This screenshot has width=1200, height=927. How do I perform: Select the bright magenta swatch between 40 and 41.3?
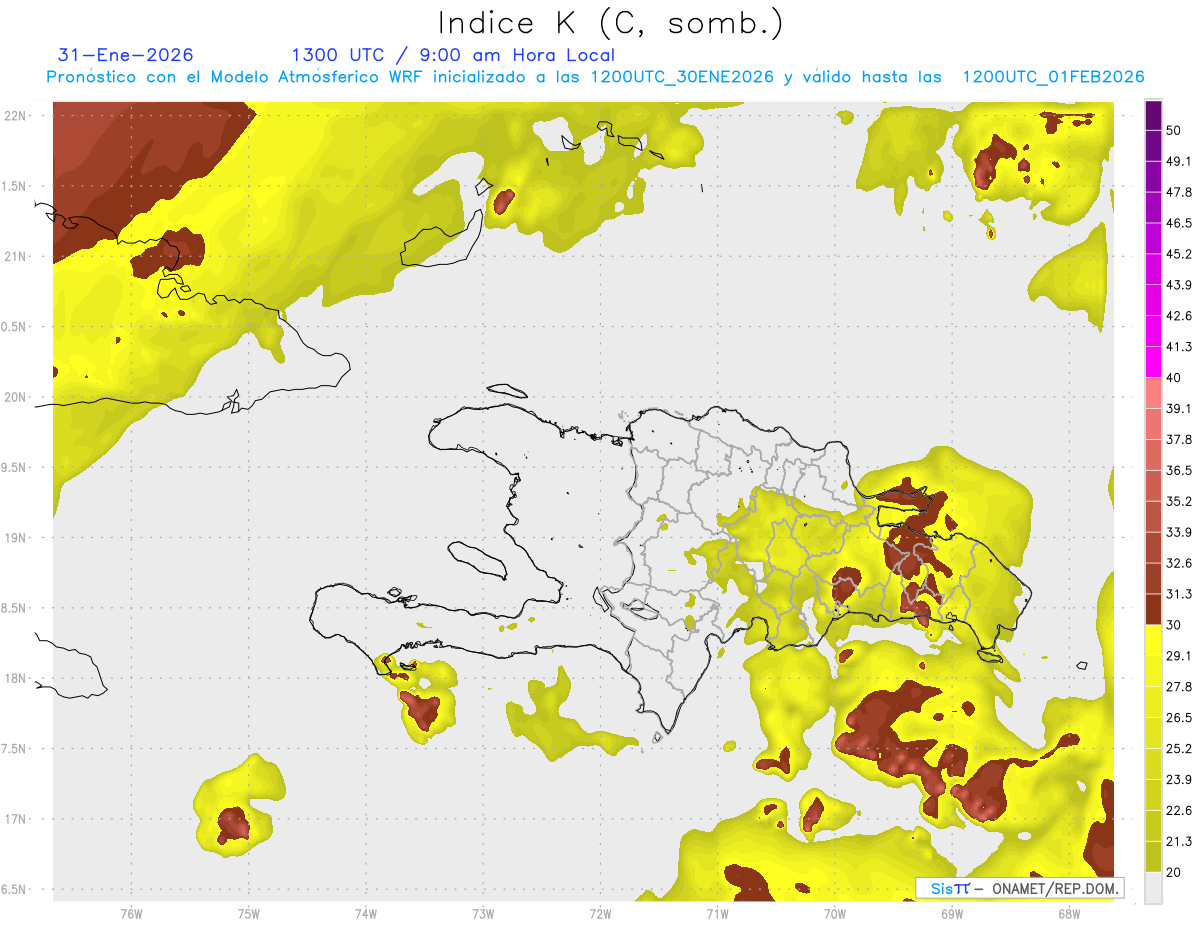(x=1153, y=362)
